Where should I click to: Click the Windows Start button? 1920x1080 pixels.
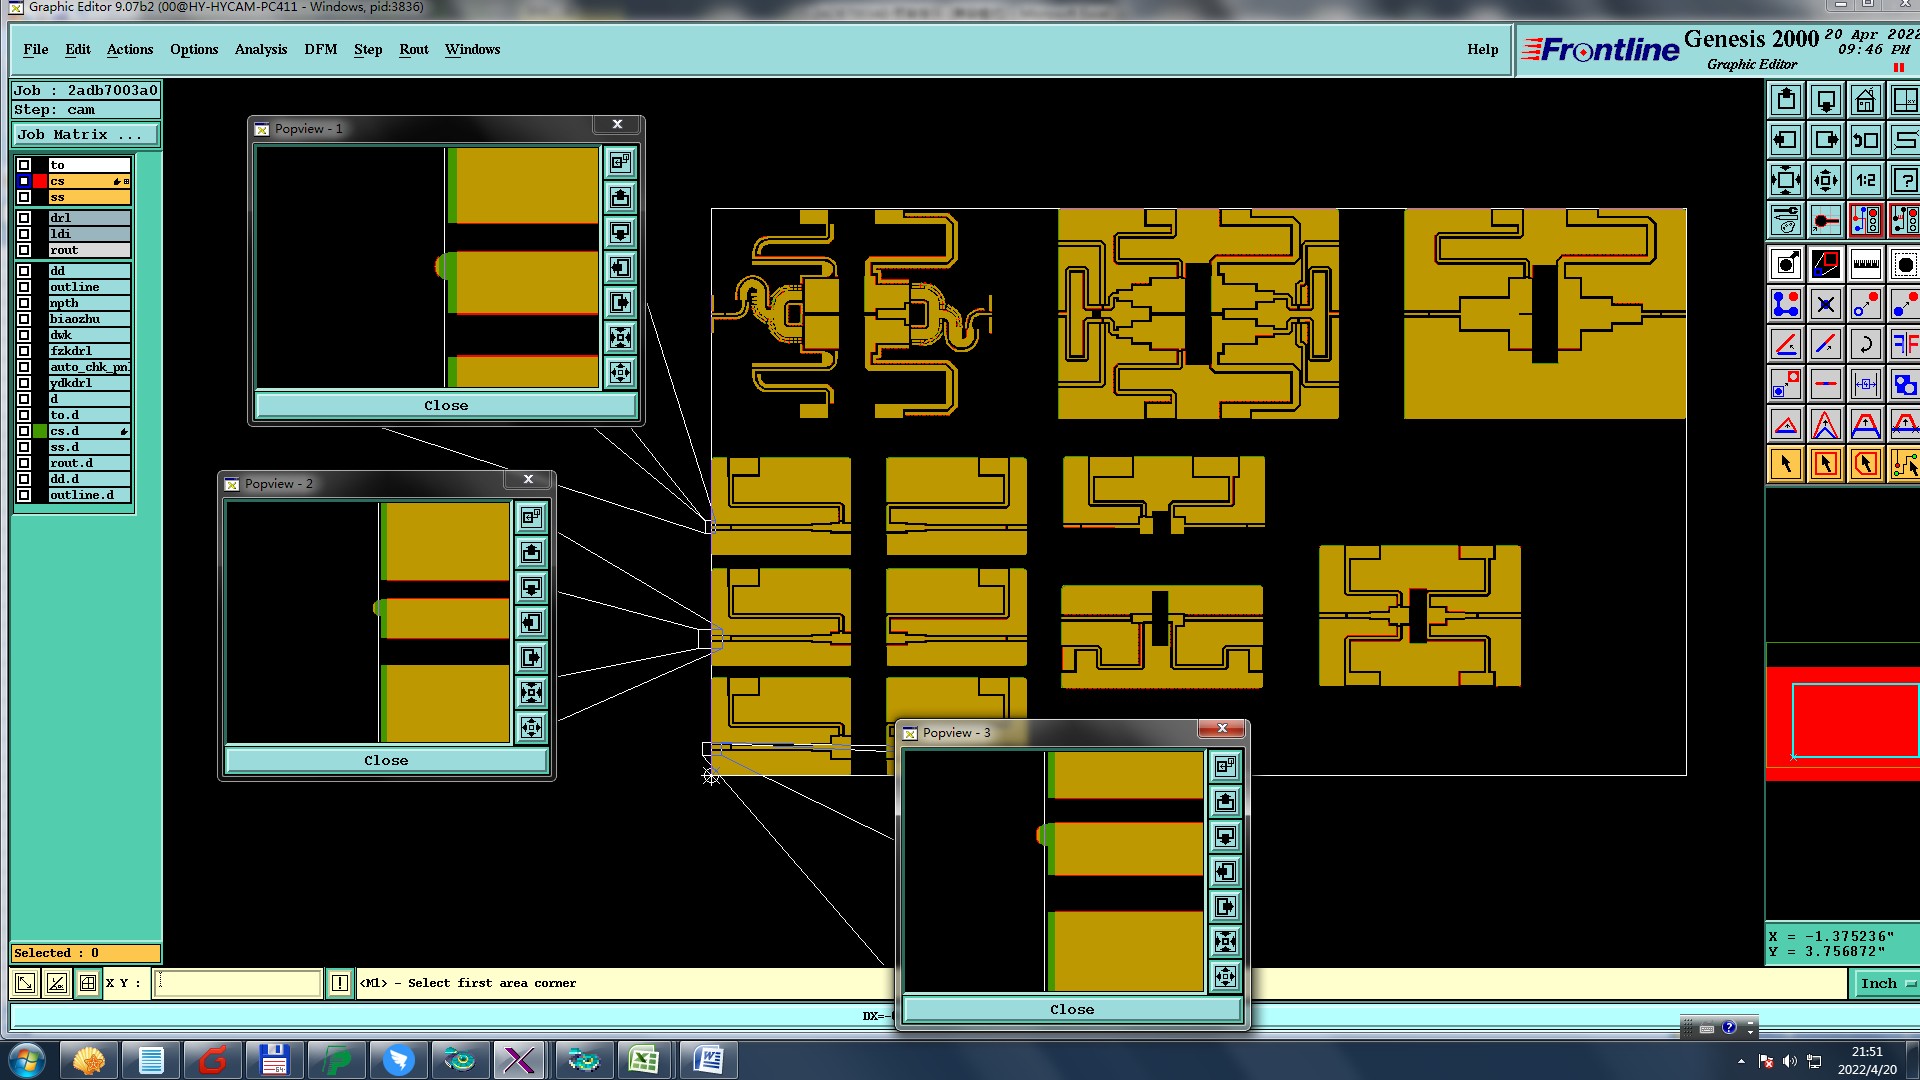(x=27, y=1060)
